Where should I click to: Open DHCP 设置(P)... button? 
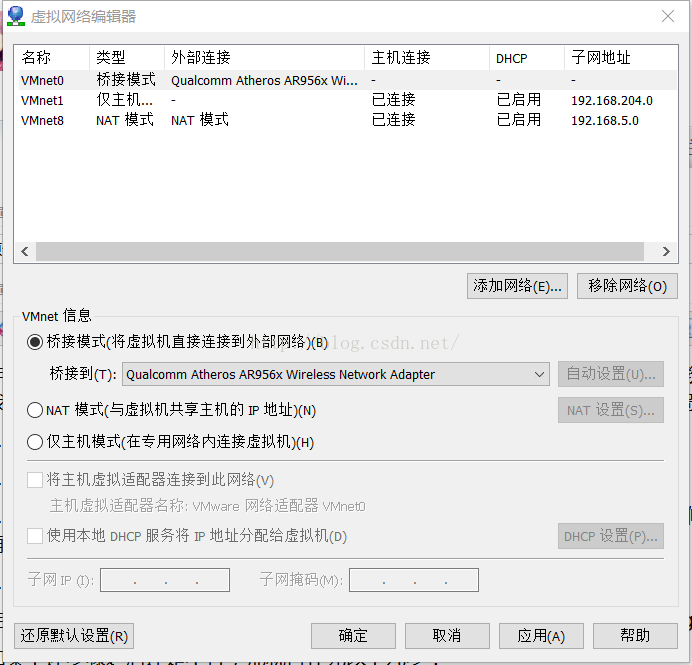(x=611, y=536)
